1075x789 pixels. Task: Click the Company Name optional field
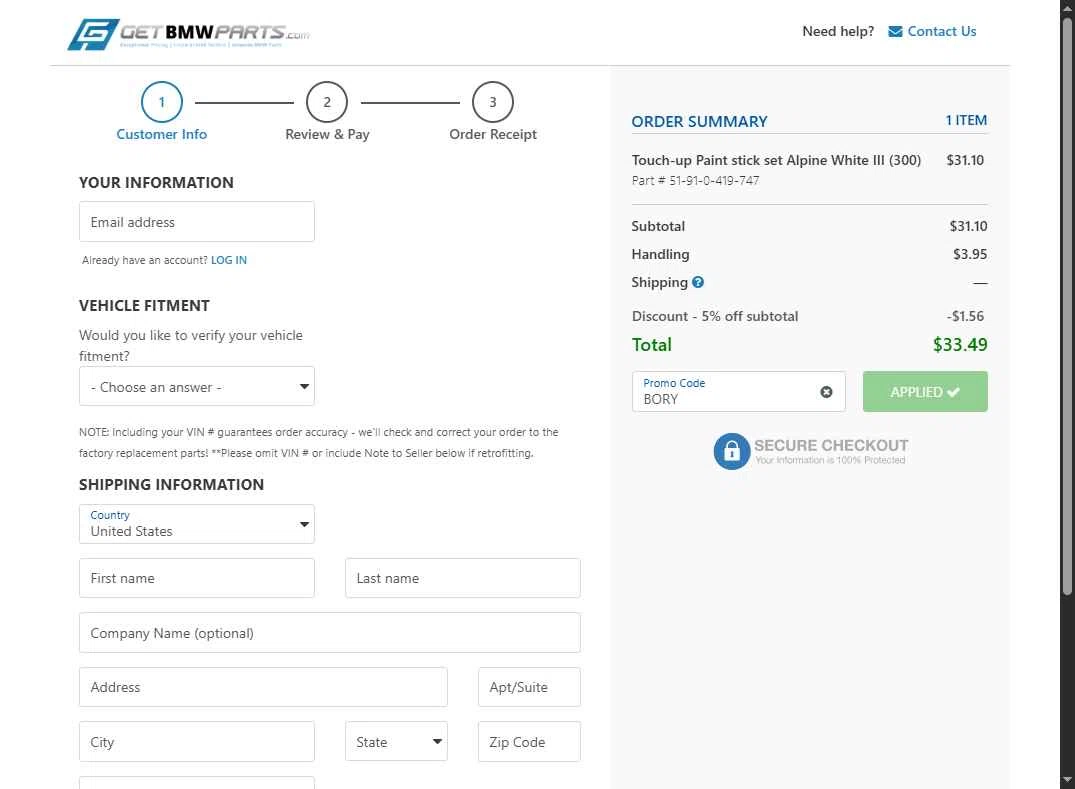(x=330, y=633)
